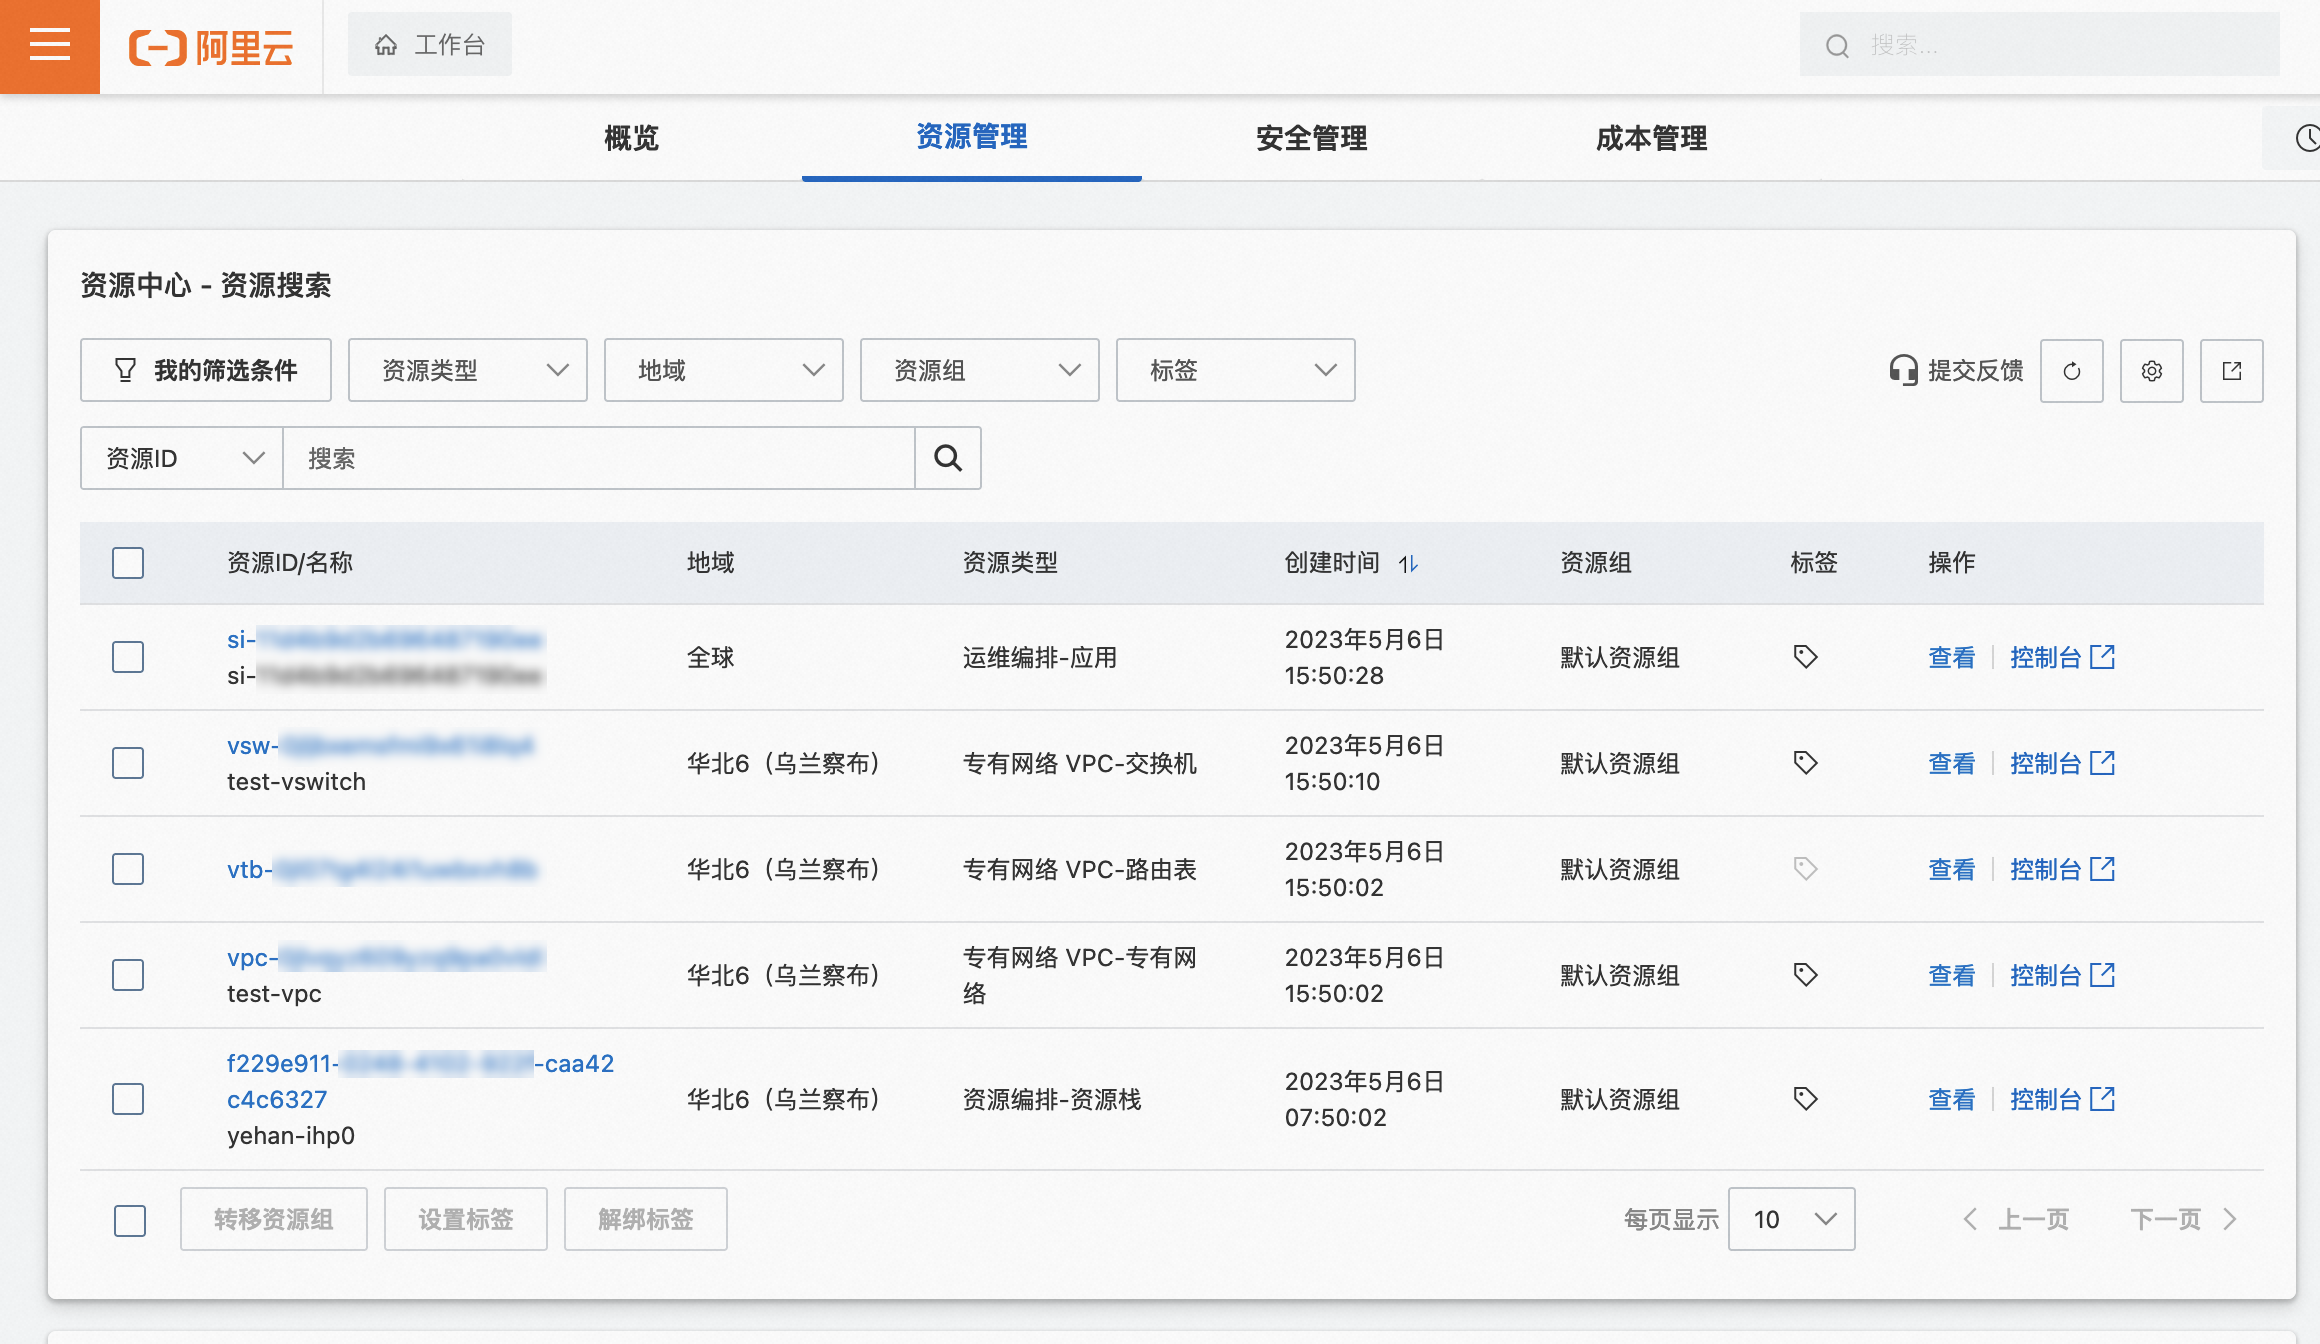Open the 每页显示 page size dropdown showing 10
Viewport: 2320px width, 1344px height.
tap(1791, 1219)
